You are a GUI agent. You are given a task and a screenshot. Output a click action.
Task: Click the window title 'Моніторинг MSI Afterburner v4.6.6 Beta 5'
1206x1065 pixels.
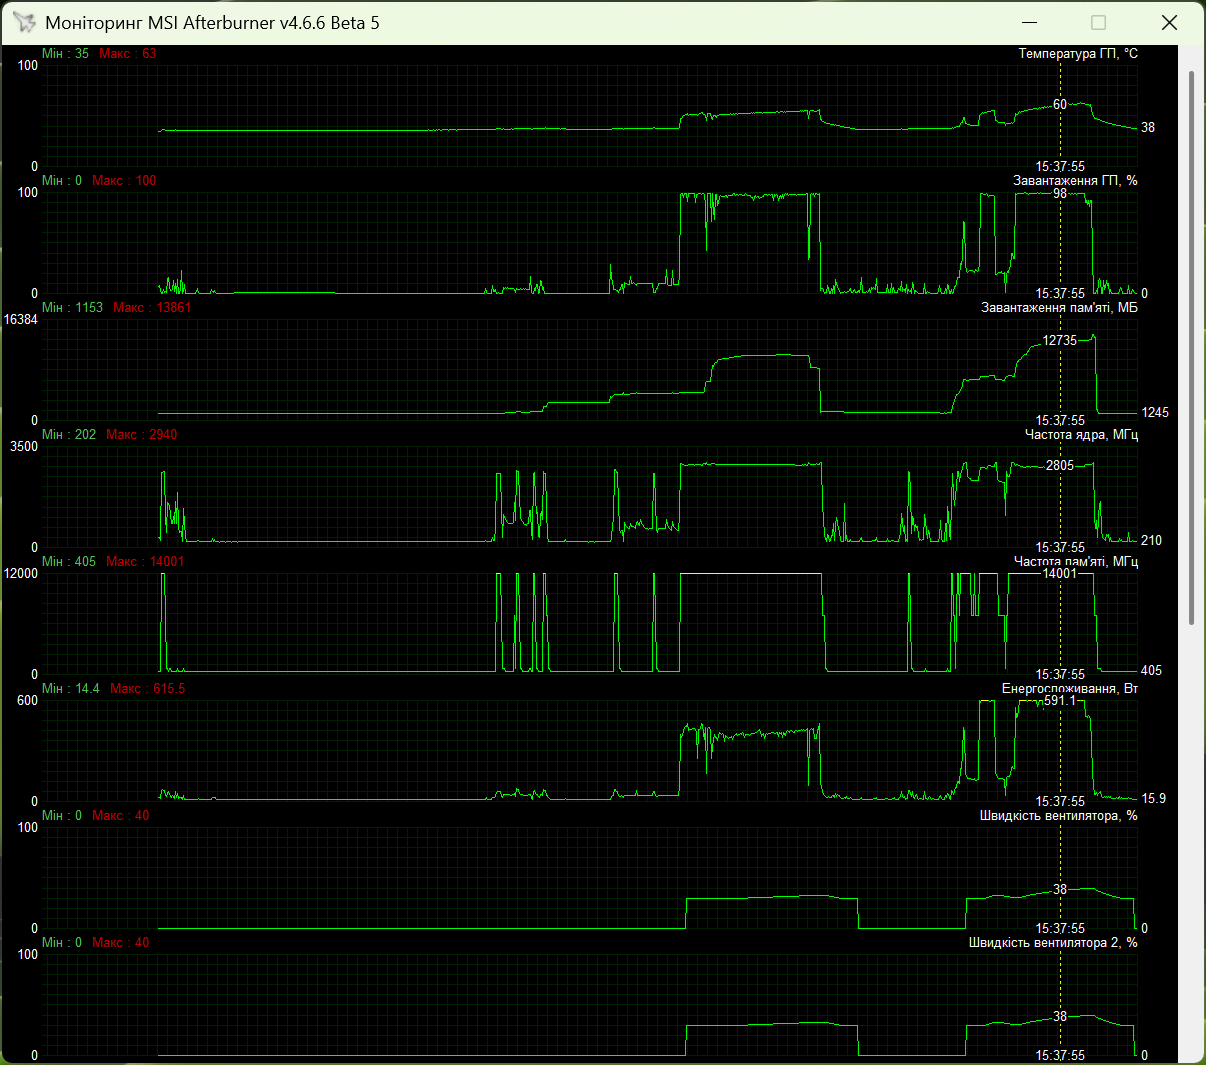tap(212, 23)
